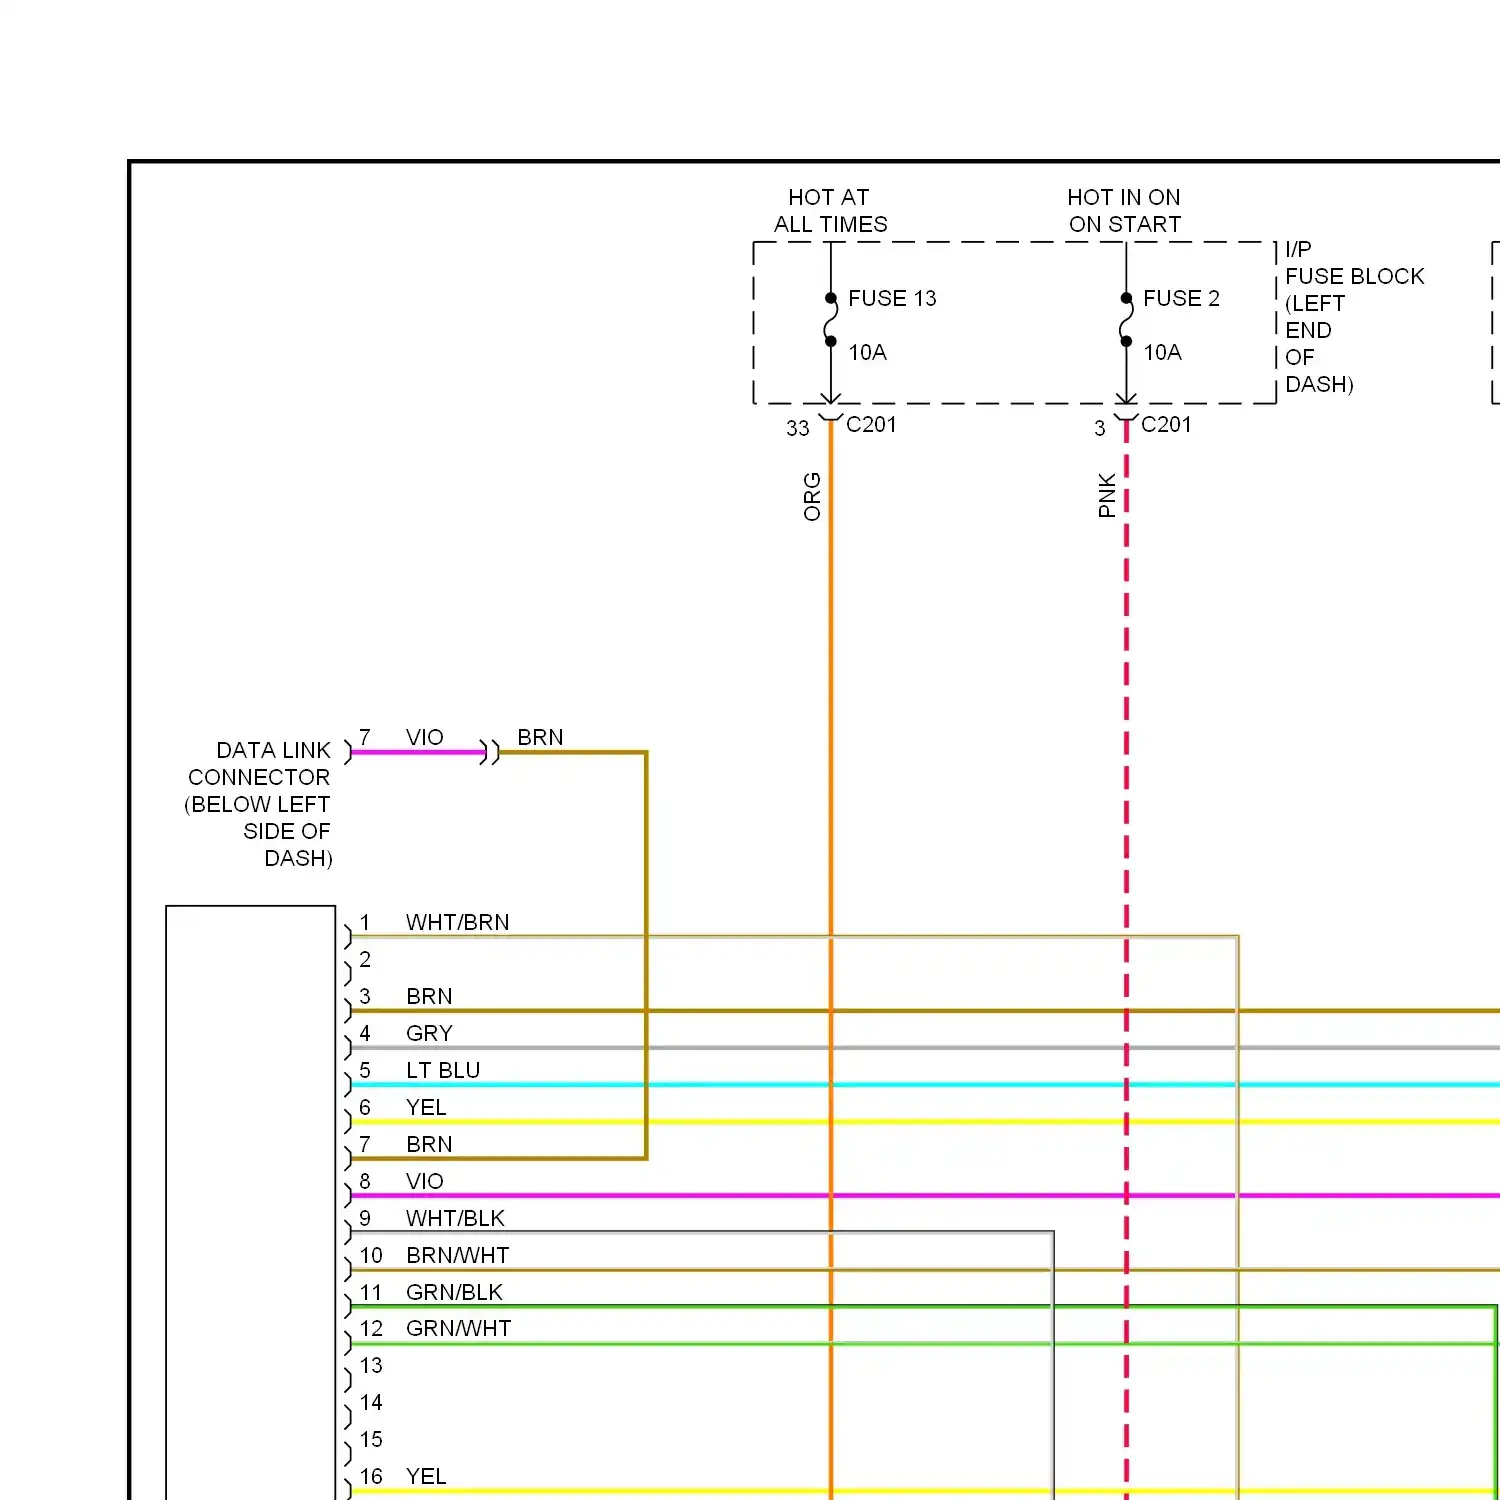The image size is (1500, 1500).
Task: Click the YEL label on pin 16
Action: [x=426, y=1476]
